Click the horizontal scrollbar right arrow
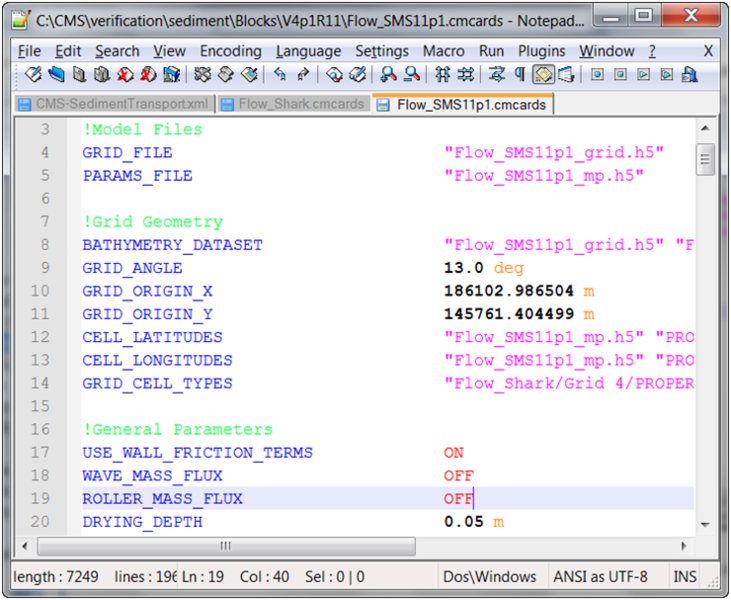Screen dimensions: 731x600 [684, 546]
